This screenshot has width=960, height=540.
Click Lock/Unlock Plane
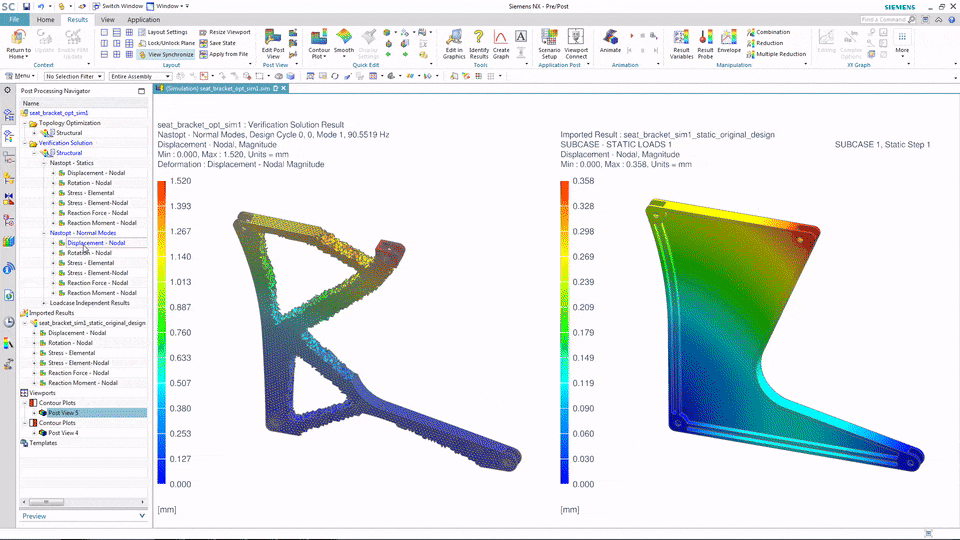[x=167, y=43]
